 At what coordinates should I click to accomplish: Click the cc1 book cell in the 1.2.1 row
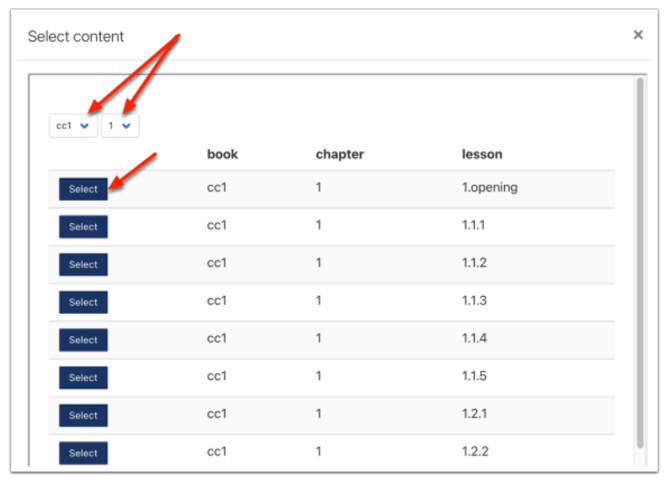click(217, 414)
